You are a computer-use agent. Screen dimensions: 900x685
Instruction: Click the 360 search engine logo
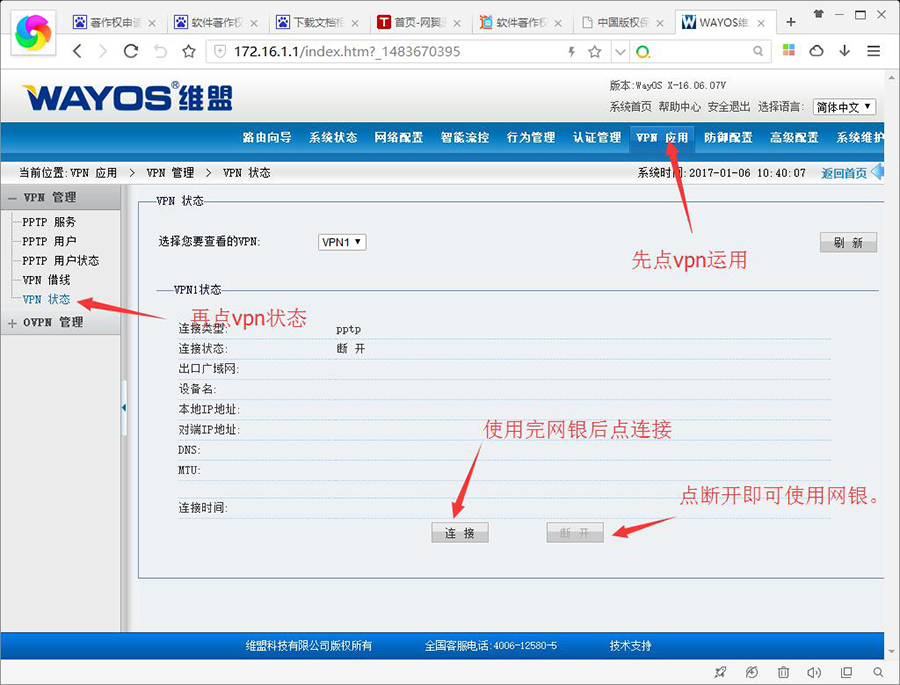(643, 52)
